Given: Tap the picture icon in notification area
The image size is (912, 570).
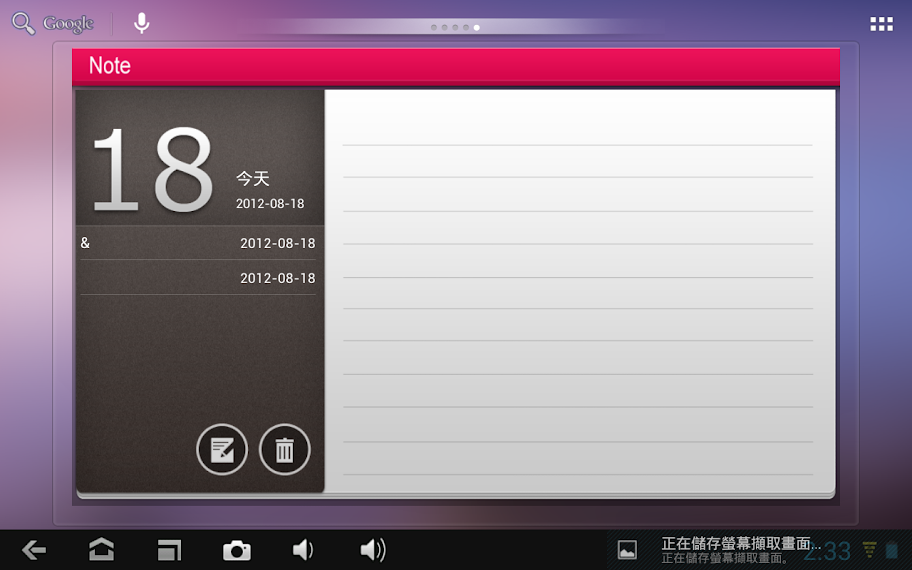Looking at the screenshot, I should tap(627, 550).
